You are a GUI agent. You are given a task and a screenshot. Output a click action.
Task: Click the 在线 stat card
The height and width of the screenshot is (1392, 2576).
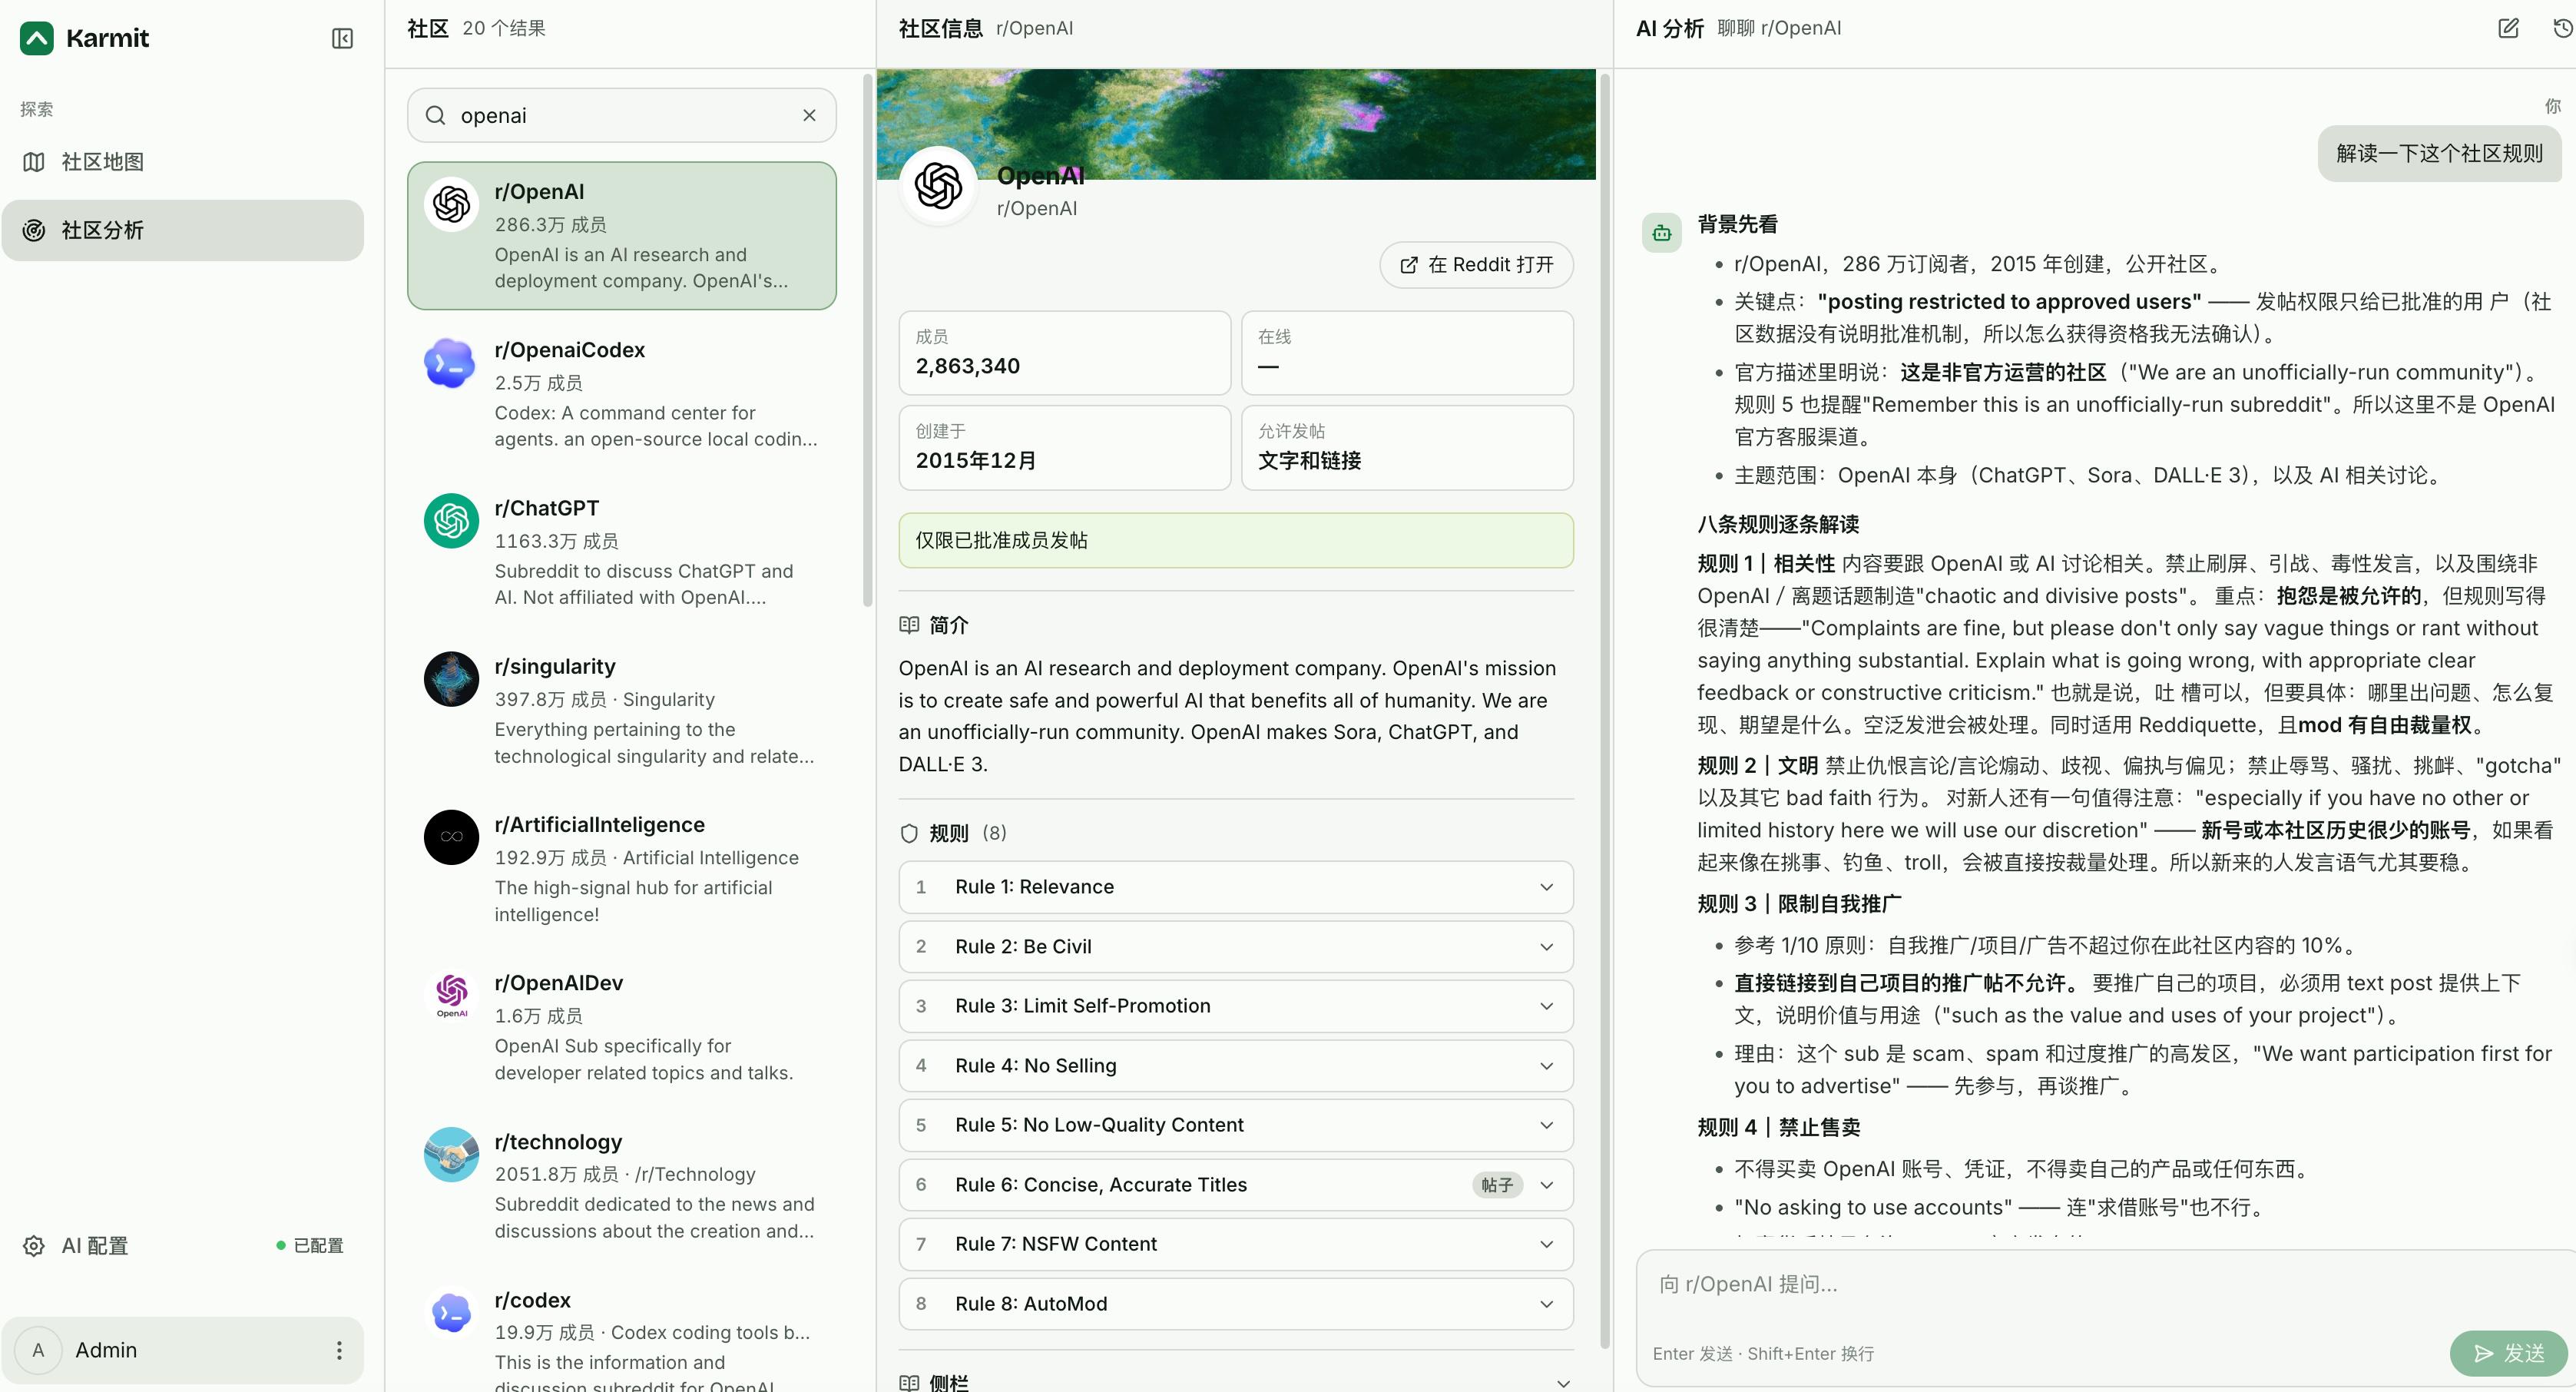pyautogui.click(x=1407, y=353)
